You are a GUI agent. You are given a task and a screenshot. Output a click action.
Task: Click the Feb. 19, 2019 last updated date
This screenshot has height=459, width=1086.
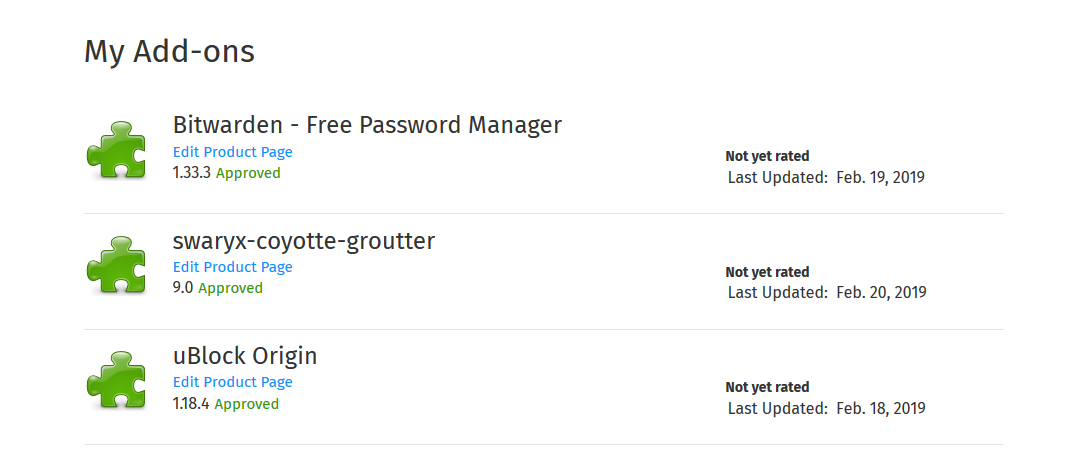click(880, 177)
